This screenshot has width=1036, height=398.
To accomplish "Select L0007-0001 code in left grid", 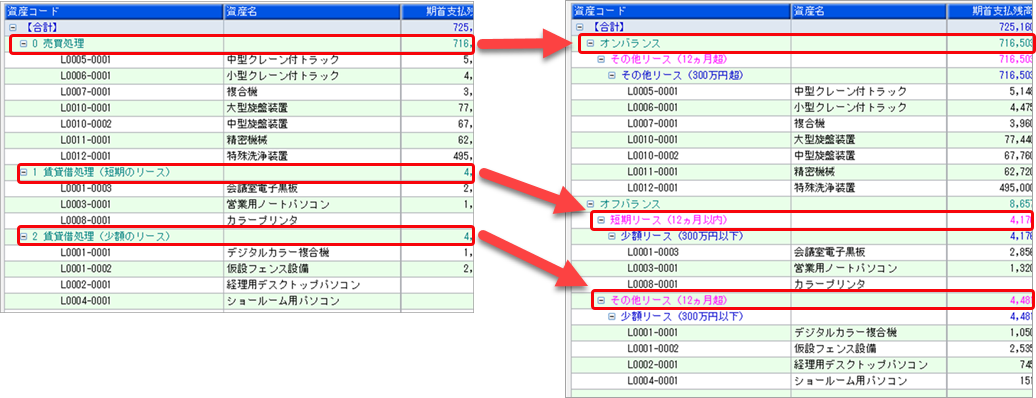I will coord(85,92).
